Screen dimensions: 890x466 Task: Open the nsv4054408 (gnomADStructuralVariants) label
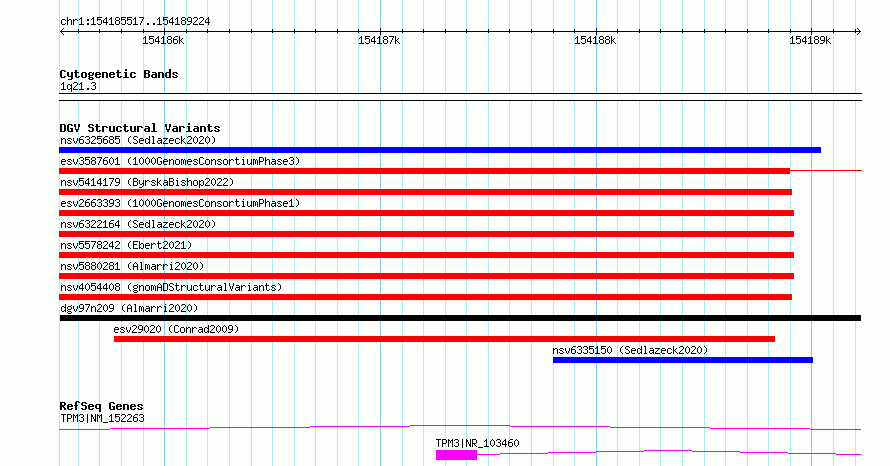pos(171,287)
